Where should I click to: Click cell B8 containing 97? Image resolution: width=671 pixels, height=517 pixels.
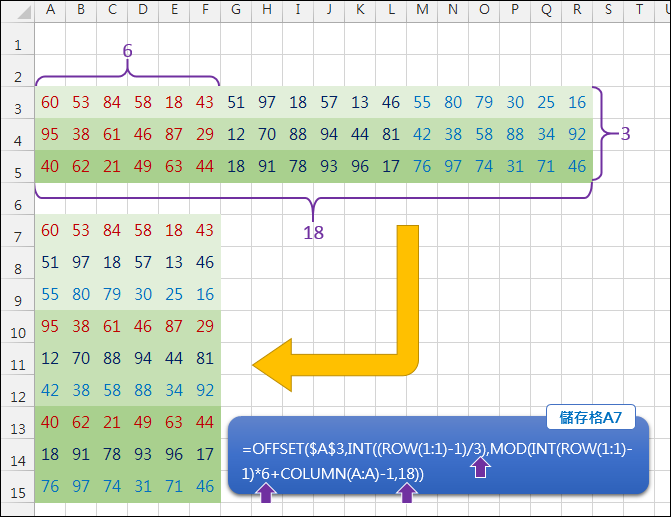tap(81, 262)
